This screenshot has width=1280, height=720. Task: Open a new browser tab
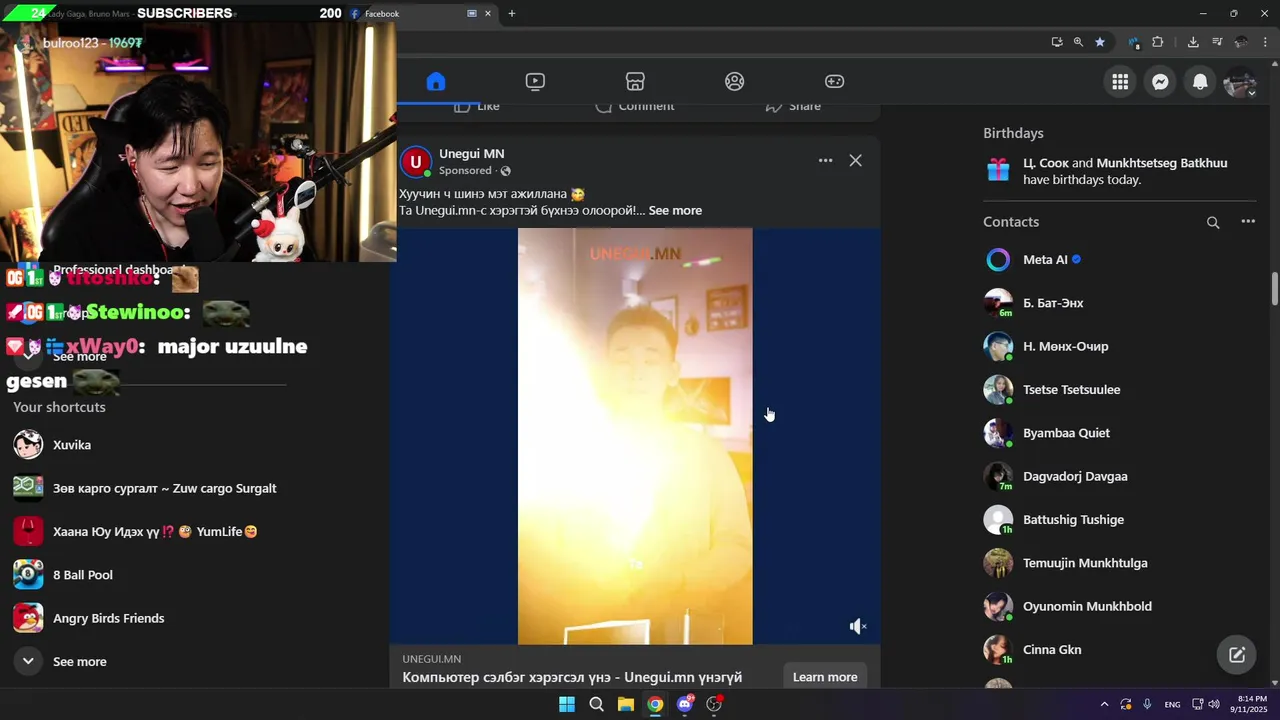(x=512, y=14)
